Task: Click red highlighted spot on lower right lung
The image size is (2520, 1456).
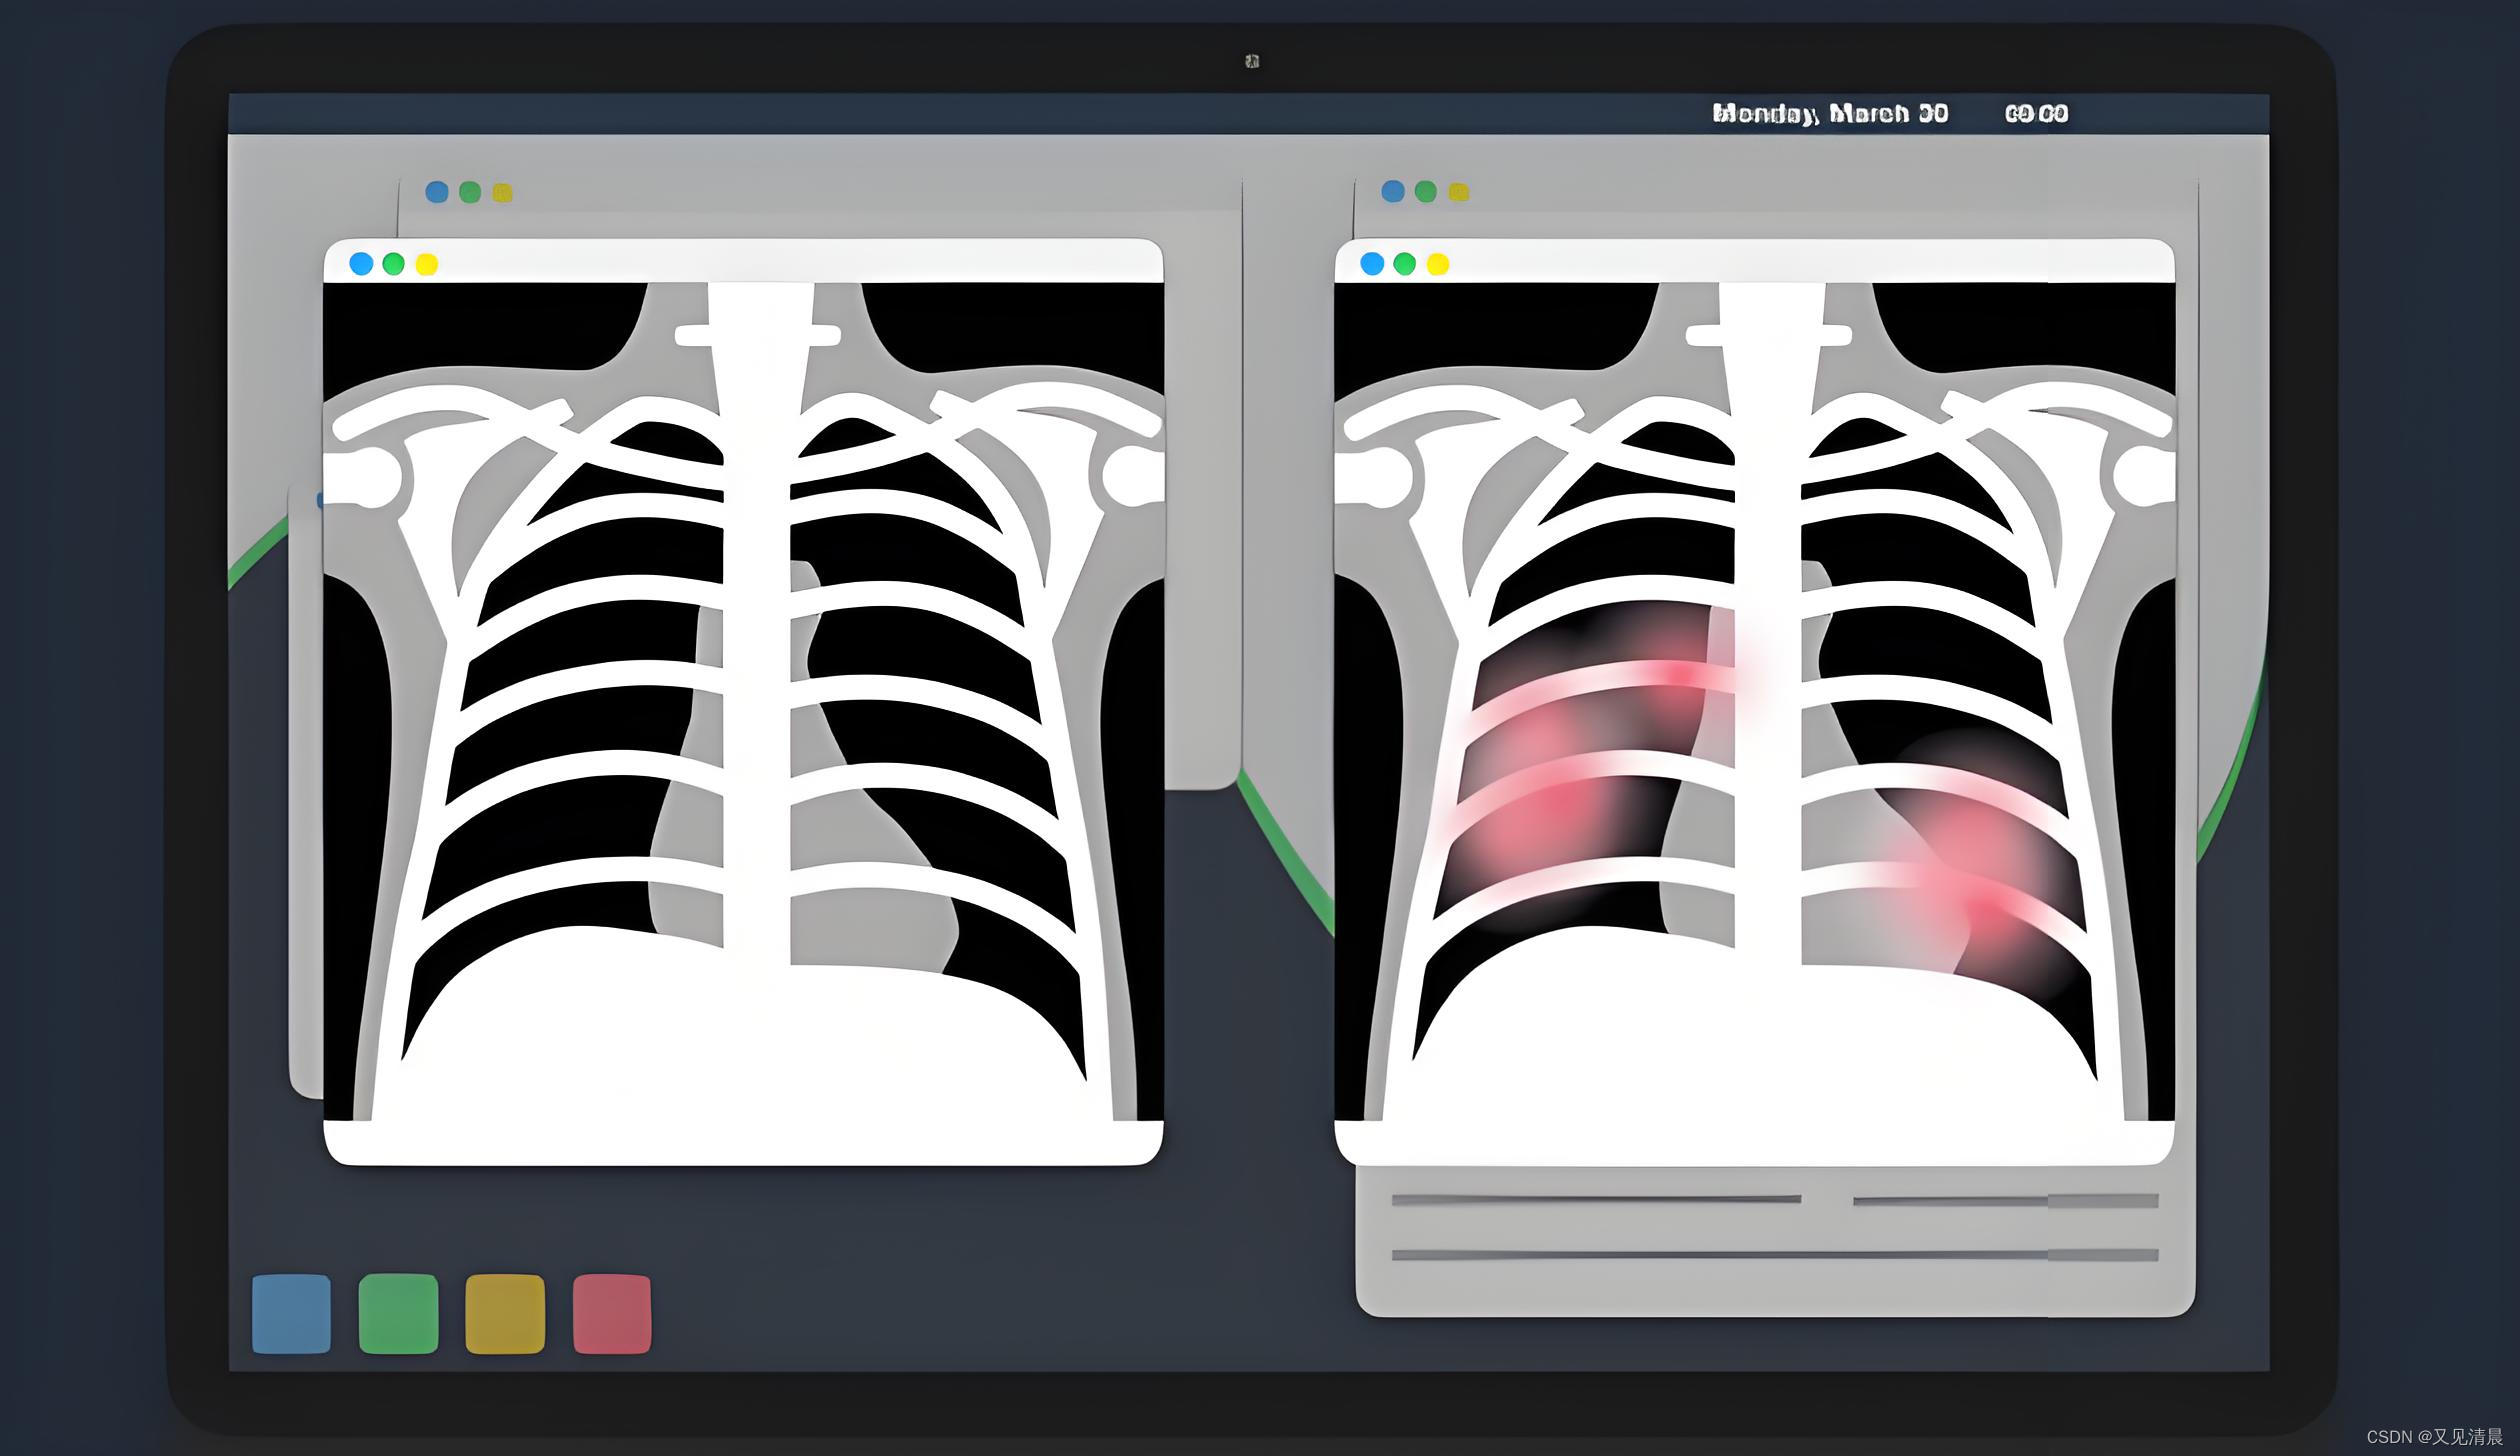Action: click(1985, 905)
